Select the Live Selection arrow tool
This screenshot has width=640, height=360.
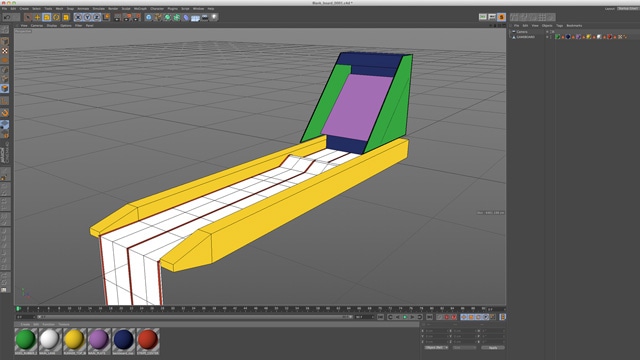pyautogui.click(x=28, y=17)
